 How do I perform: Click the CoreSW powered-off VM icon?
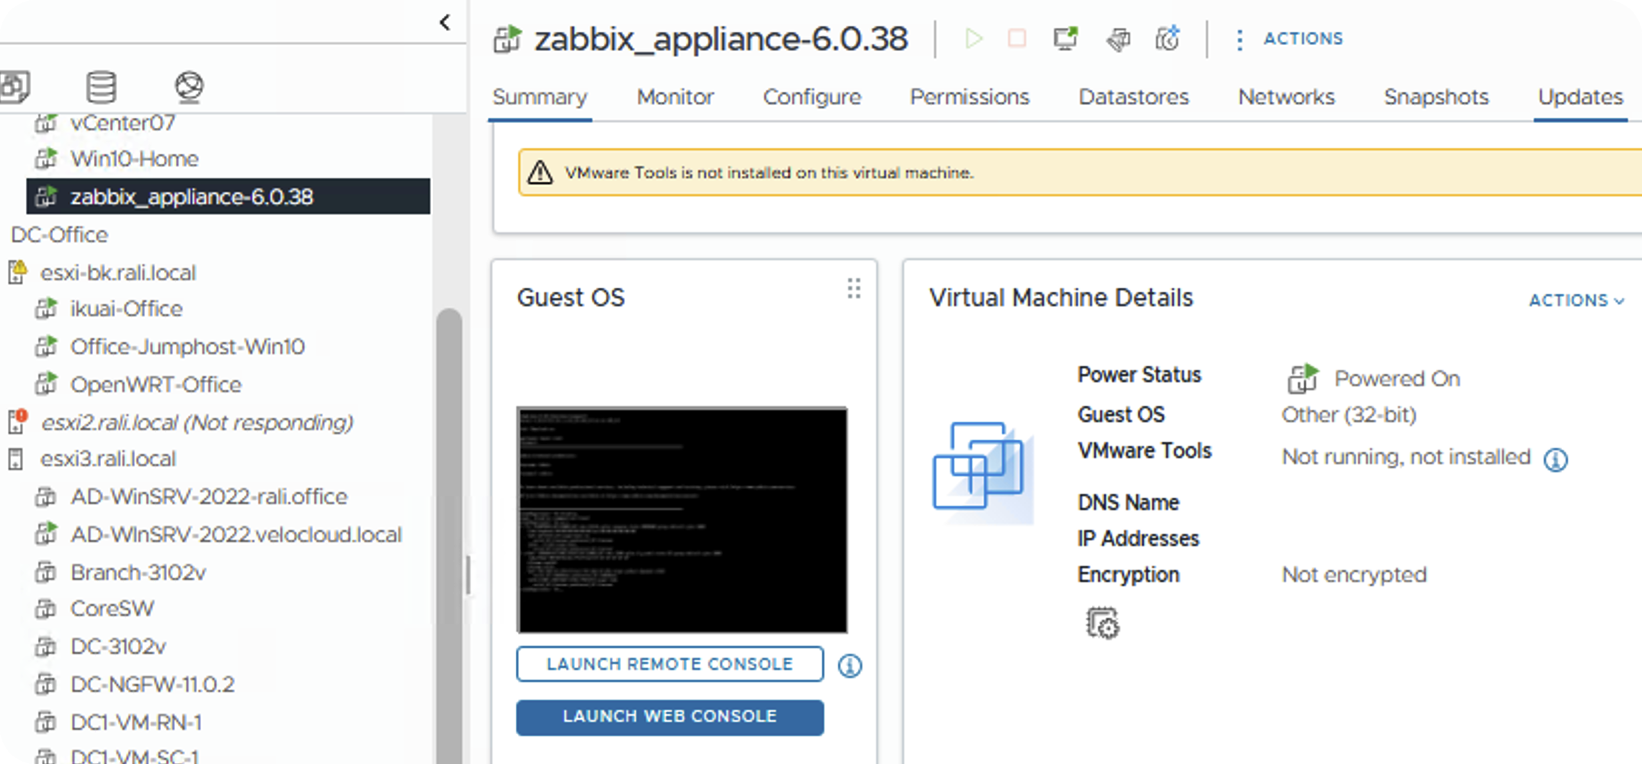pyautogui.click(x=46, y=609)
